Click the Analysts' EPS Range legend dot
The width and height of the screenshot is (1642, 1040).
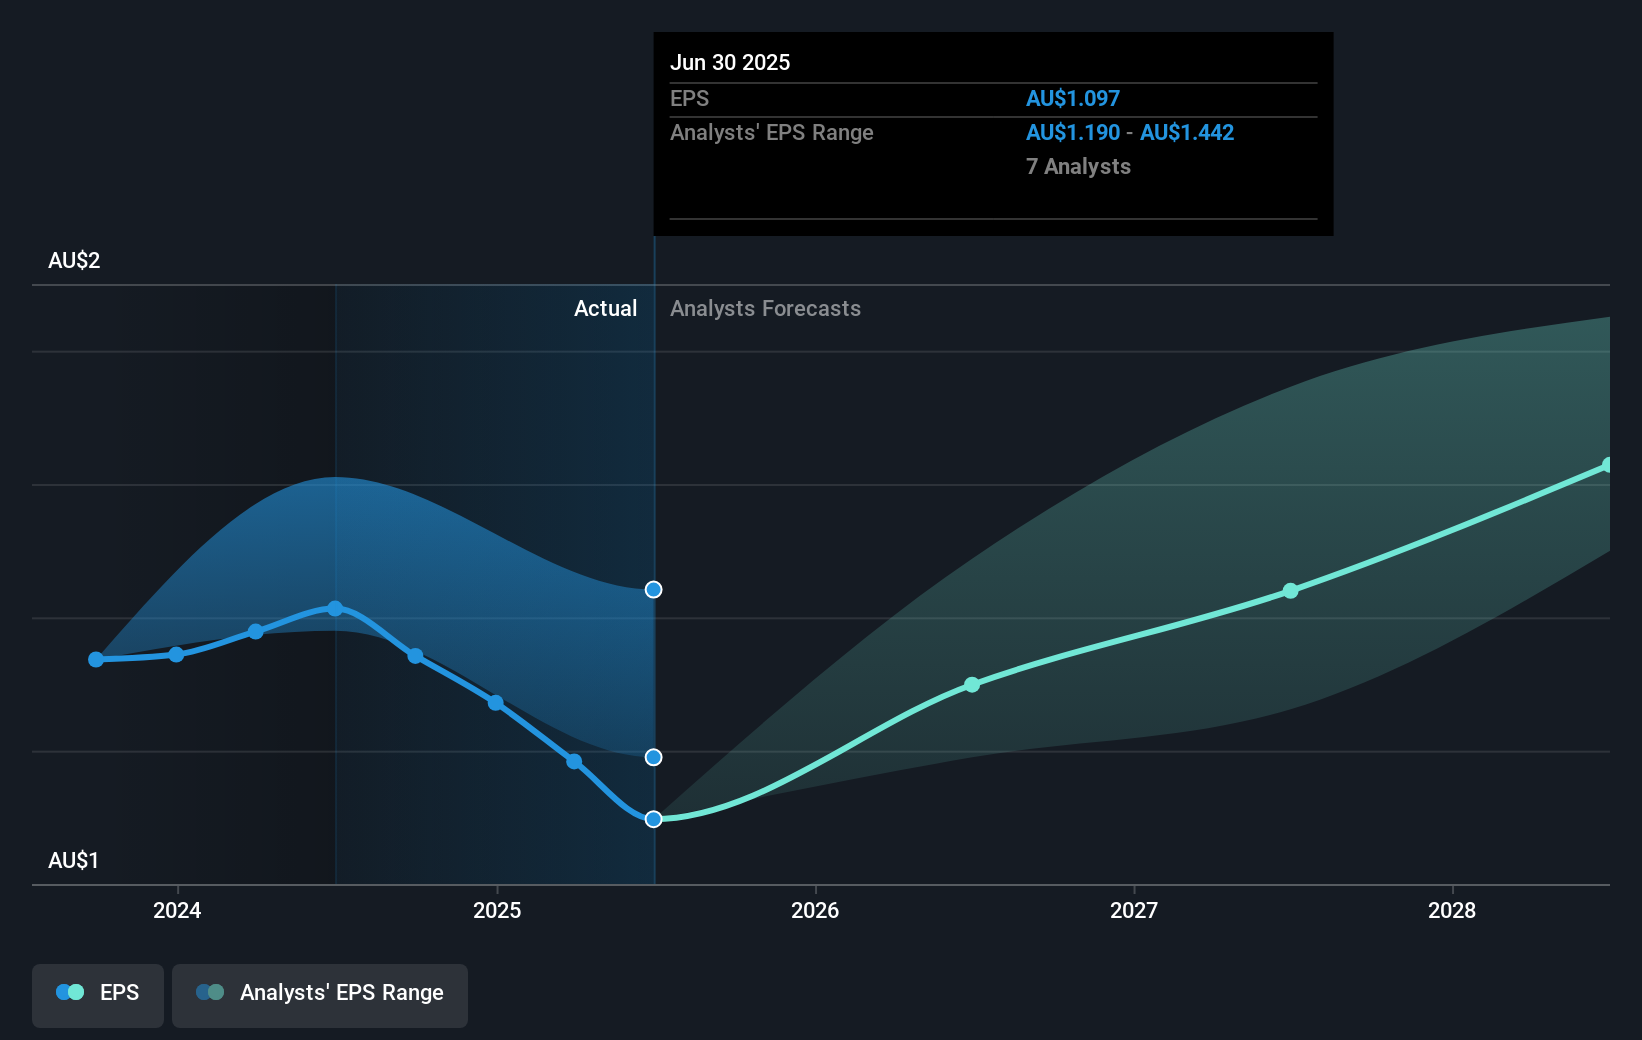pos(211,991)
